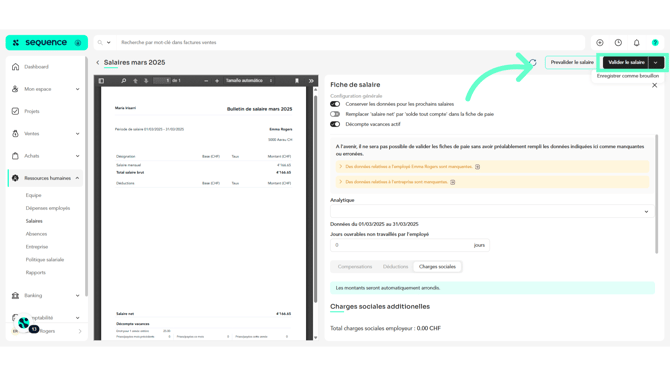Screen dimensions: 670x376
Task: Open Entreprise in the sidebar
Action: coord(37,247)
